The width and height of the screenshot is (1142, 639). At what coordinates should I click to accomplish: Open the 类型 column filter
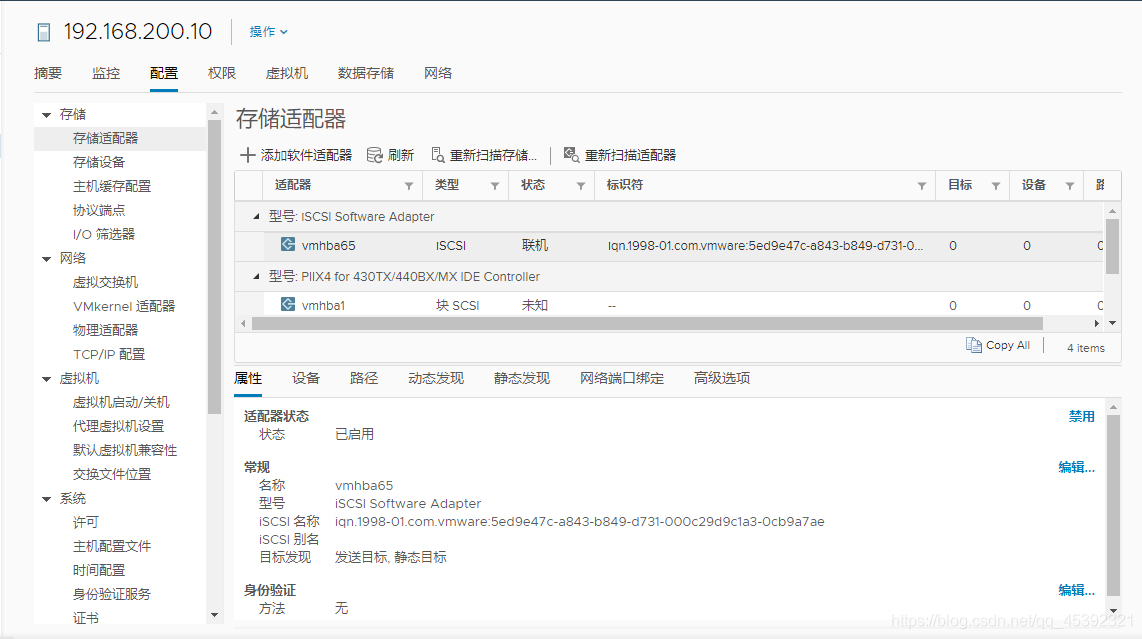[495, 186]
